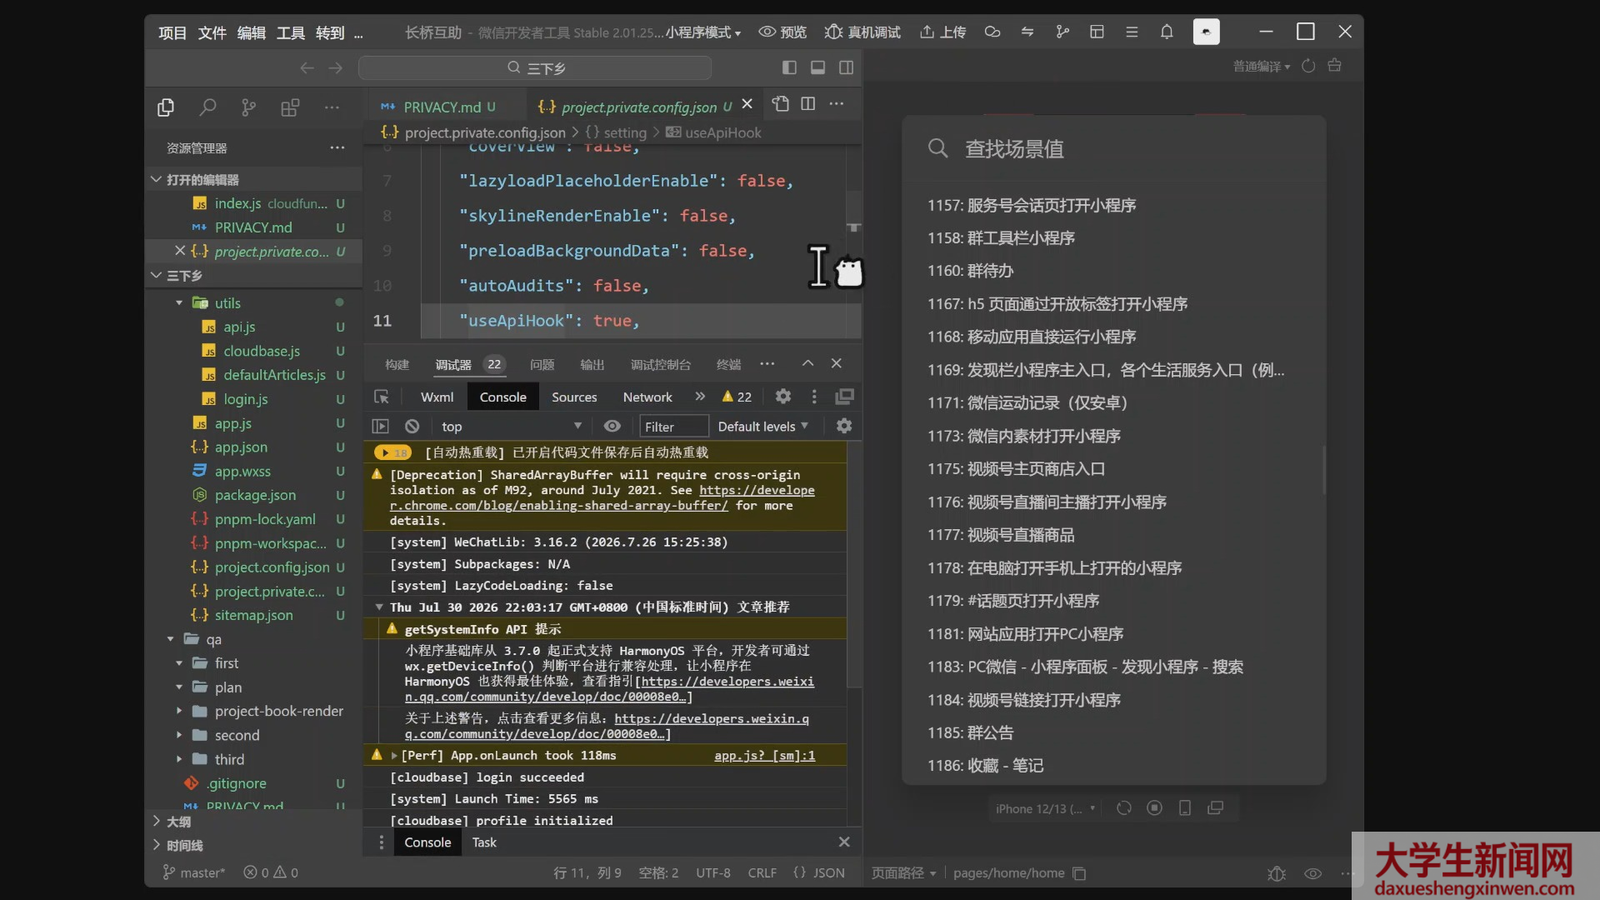This screenshot has height=900, width=1600.
Task: Toggle the bottom panel layout icon
Action: pyautogui.click(x=818, y=67)
